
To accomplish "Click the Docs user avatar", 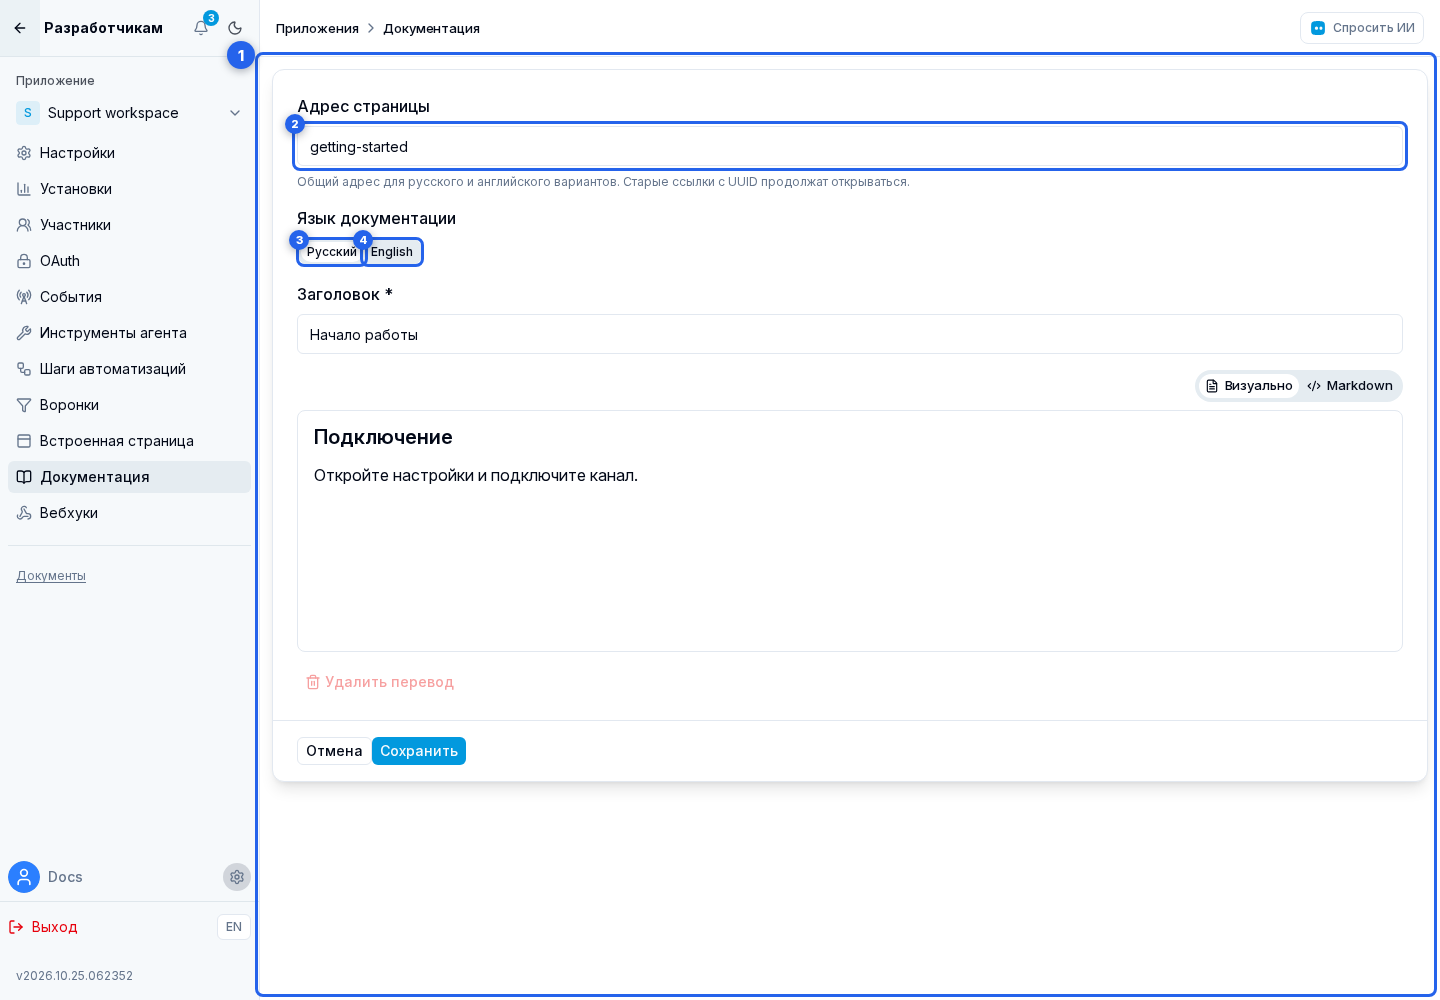I will [24, 877].
